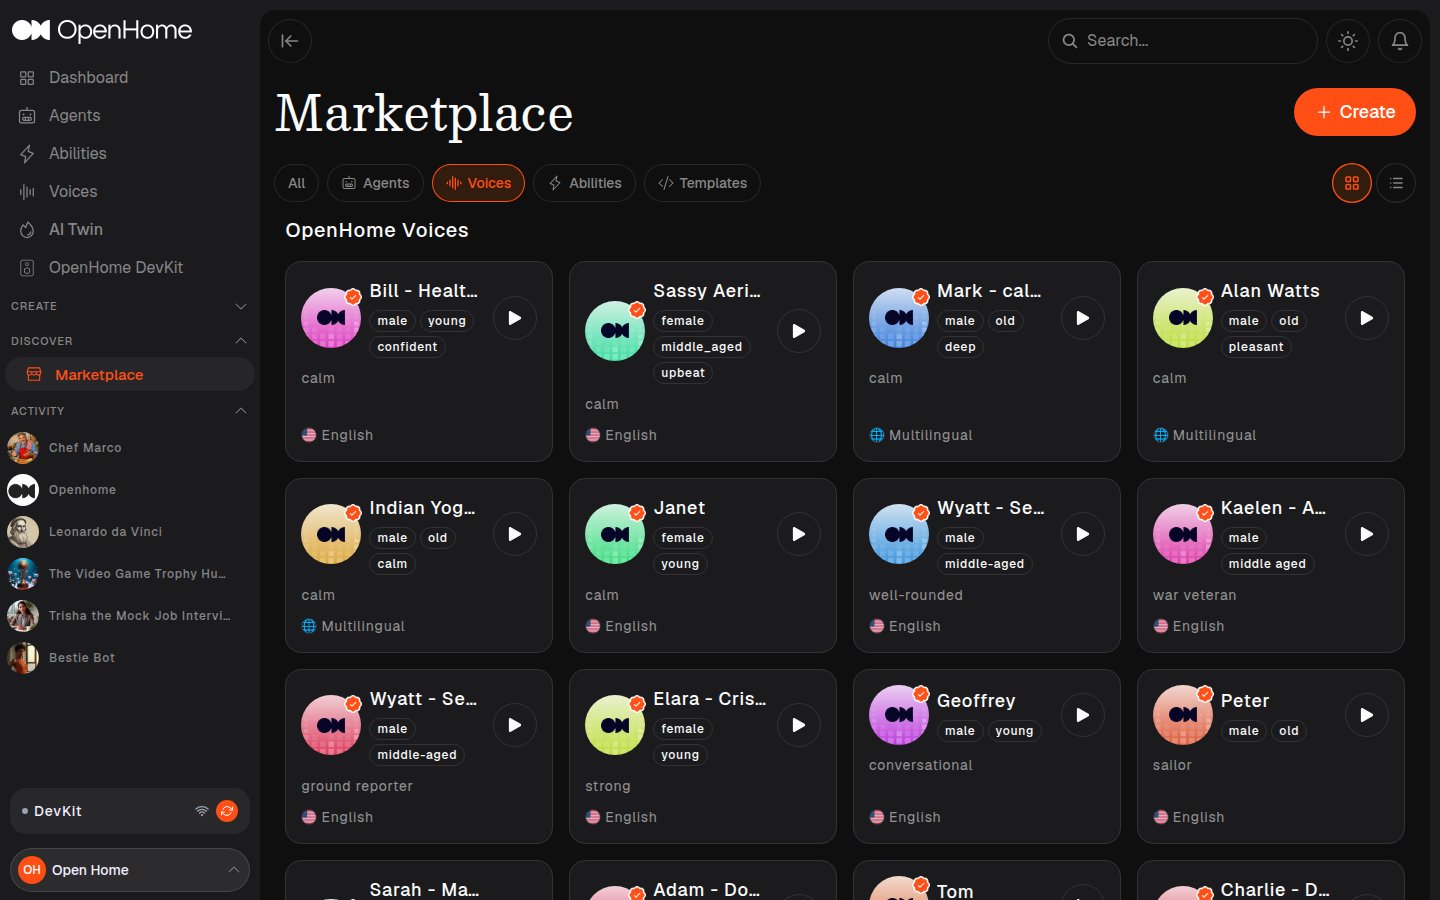This screenshot has height=900, width=1440.
Task: Click the DevKit wifi status icon
Action: click(202, 811)
